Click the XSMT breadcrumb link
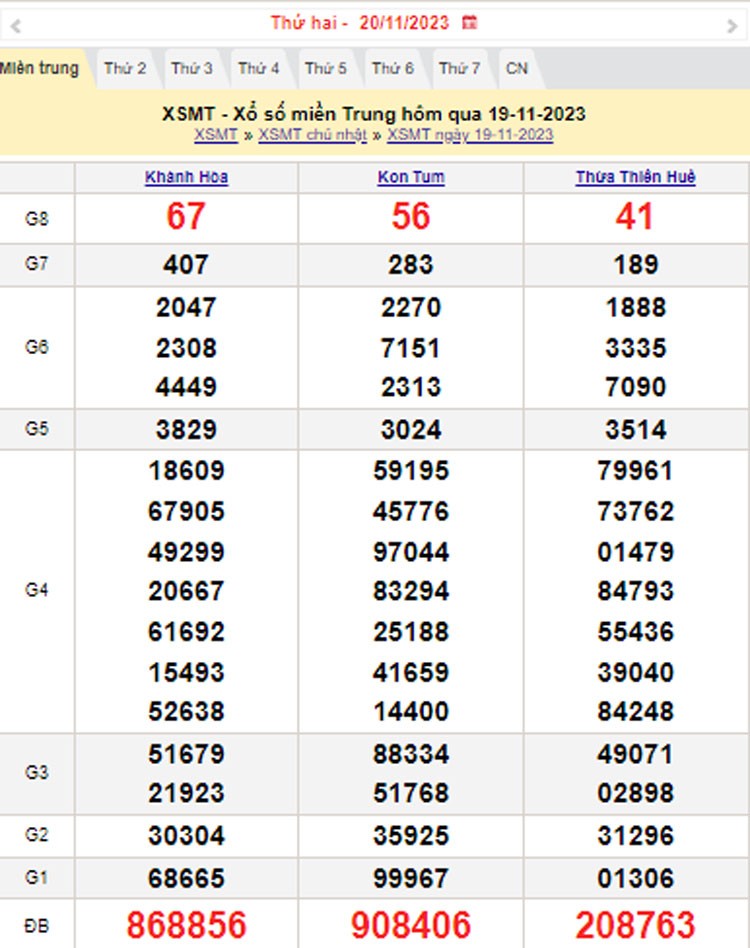Screen dimensions: 750x948 [x=216, y=135]
